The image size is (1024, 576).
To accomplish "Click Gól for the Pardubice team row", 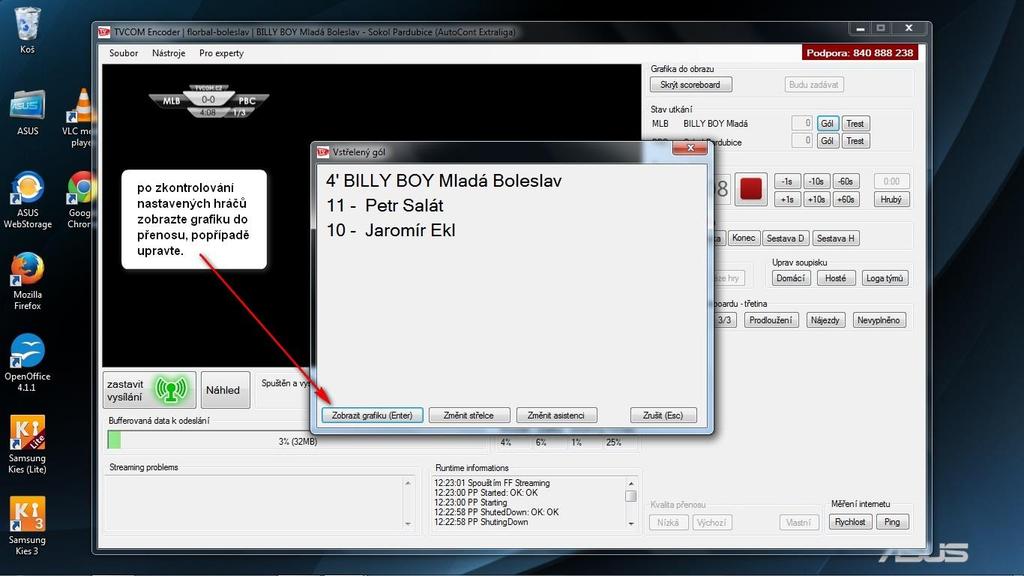I will [x=827, y=141].
